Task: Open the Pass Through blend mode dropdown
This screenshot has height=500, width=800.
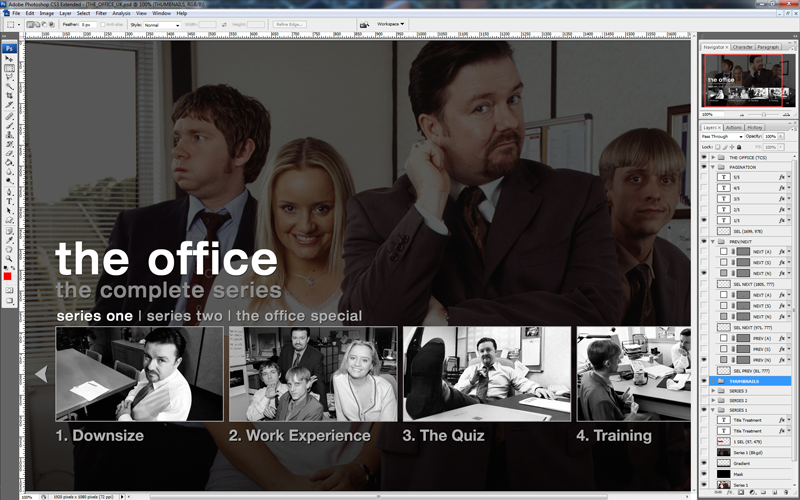Action: [722, 137]
